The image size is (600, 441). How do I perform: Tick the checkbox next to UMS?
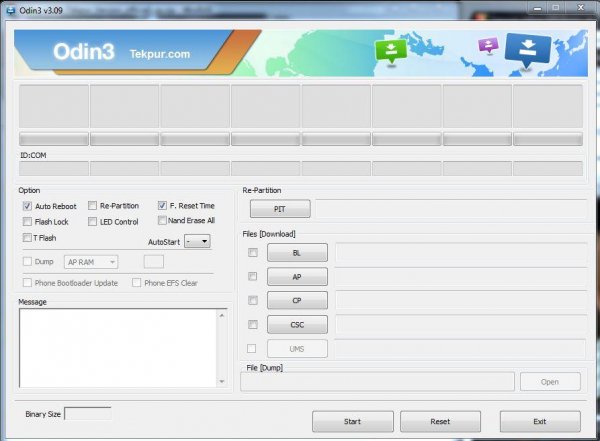click(x=251, y=348)
